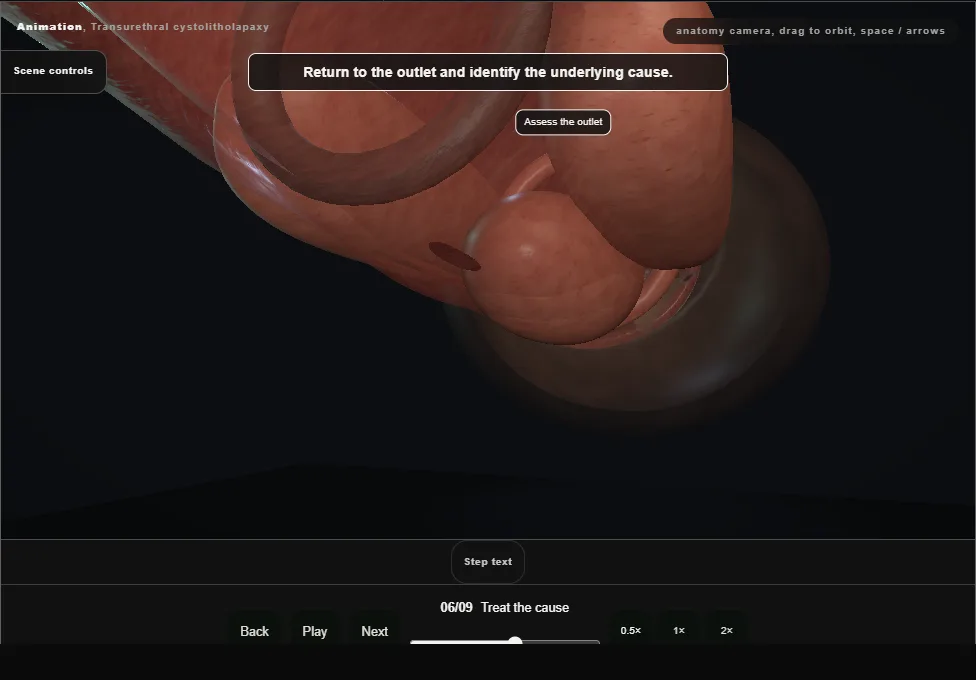The image size is (976, 680).
Task: Click the Treat the cause step title
Action: tap(525, 607)
